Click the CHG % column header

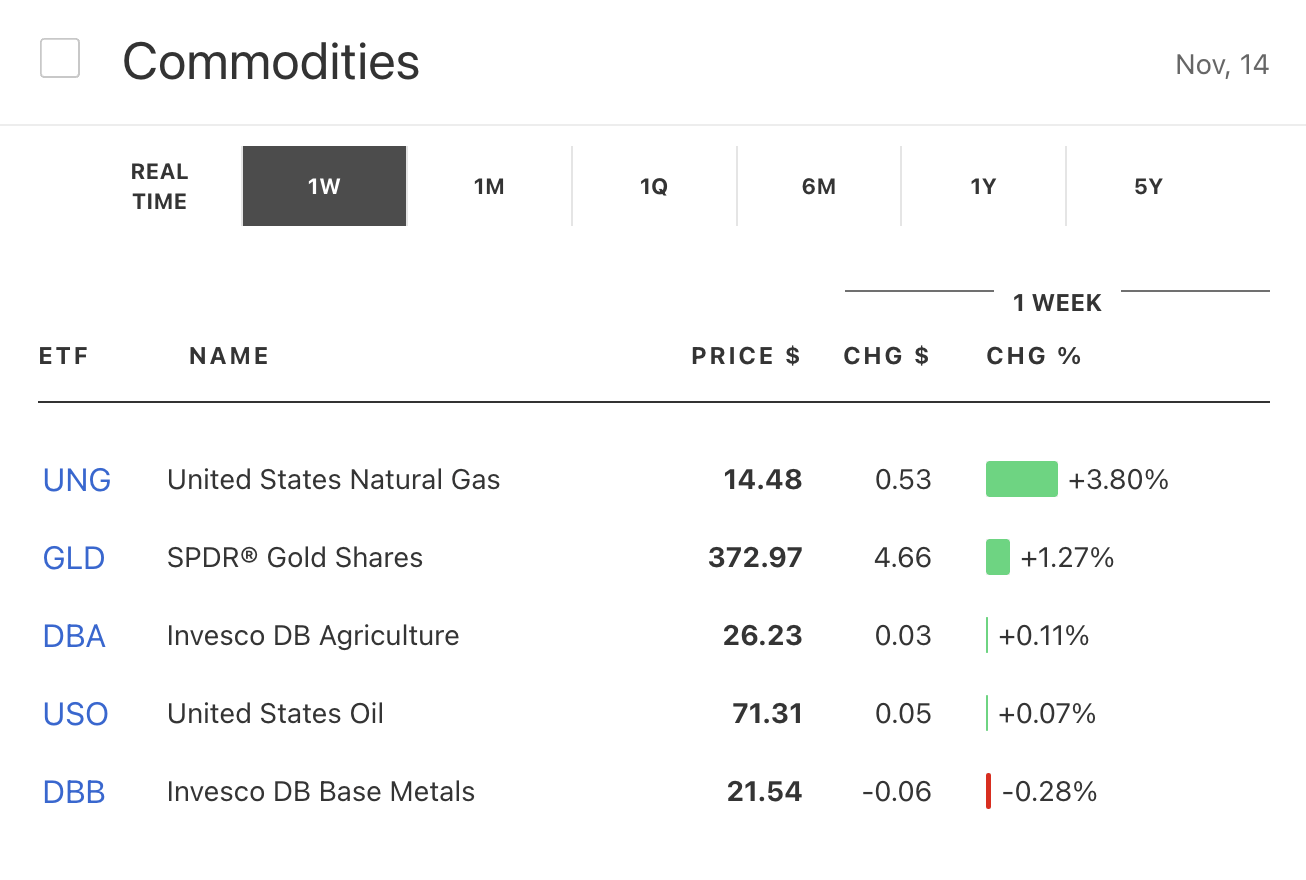tap(1034, 356)
